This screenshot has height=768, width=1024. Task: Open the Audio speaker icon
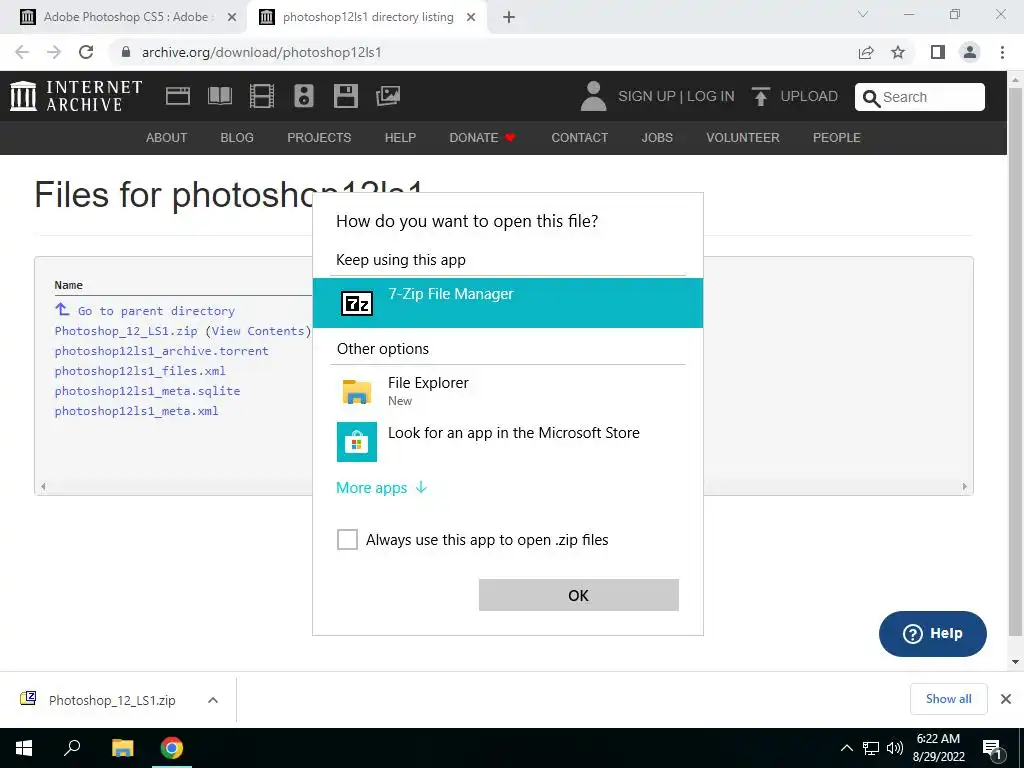pos(304,96)
